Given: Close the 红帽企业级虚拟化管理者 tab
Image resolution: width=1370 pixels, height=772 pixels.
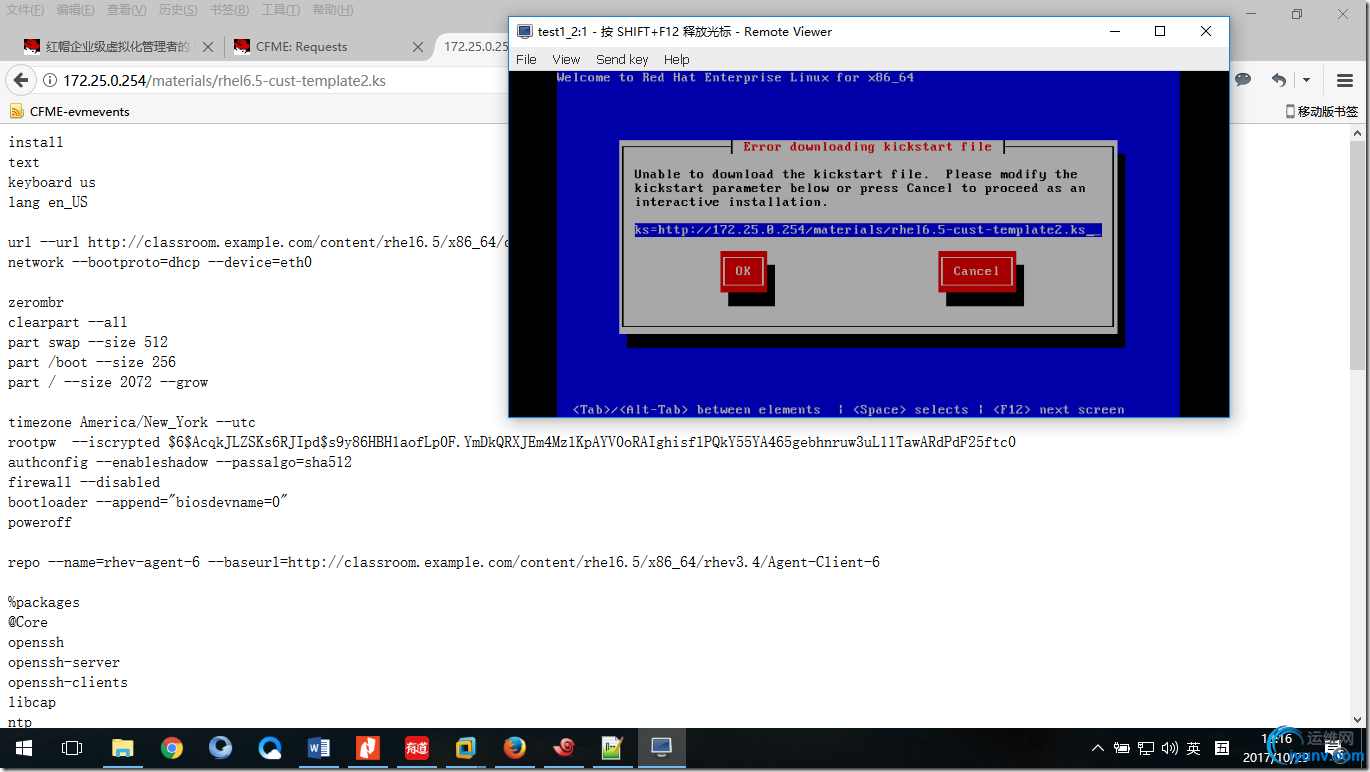Looking at the screenshot, I should [208, 46].
